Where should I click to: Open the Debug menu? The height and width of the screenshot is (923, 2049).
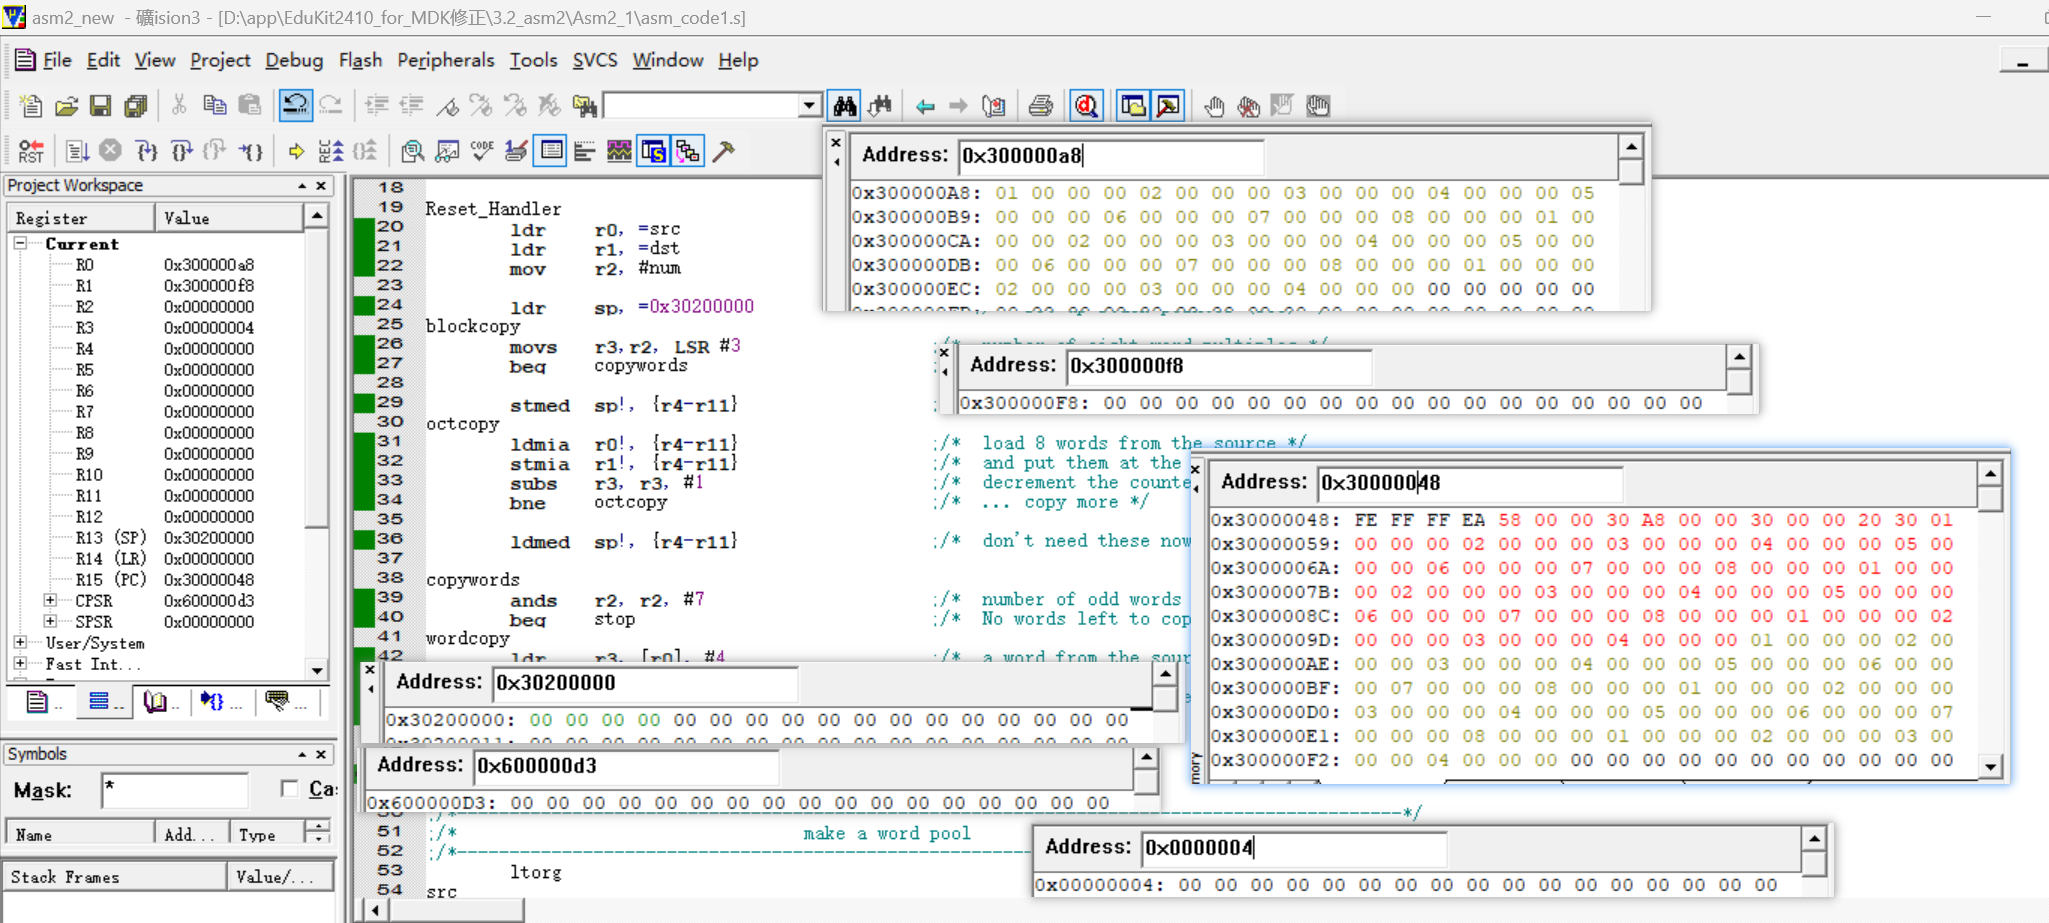(x=293, y=60)
